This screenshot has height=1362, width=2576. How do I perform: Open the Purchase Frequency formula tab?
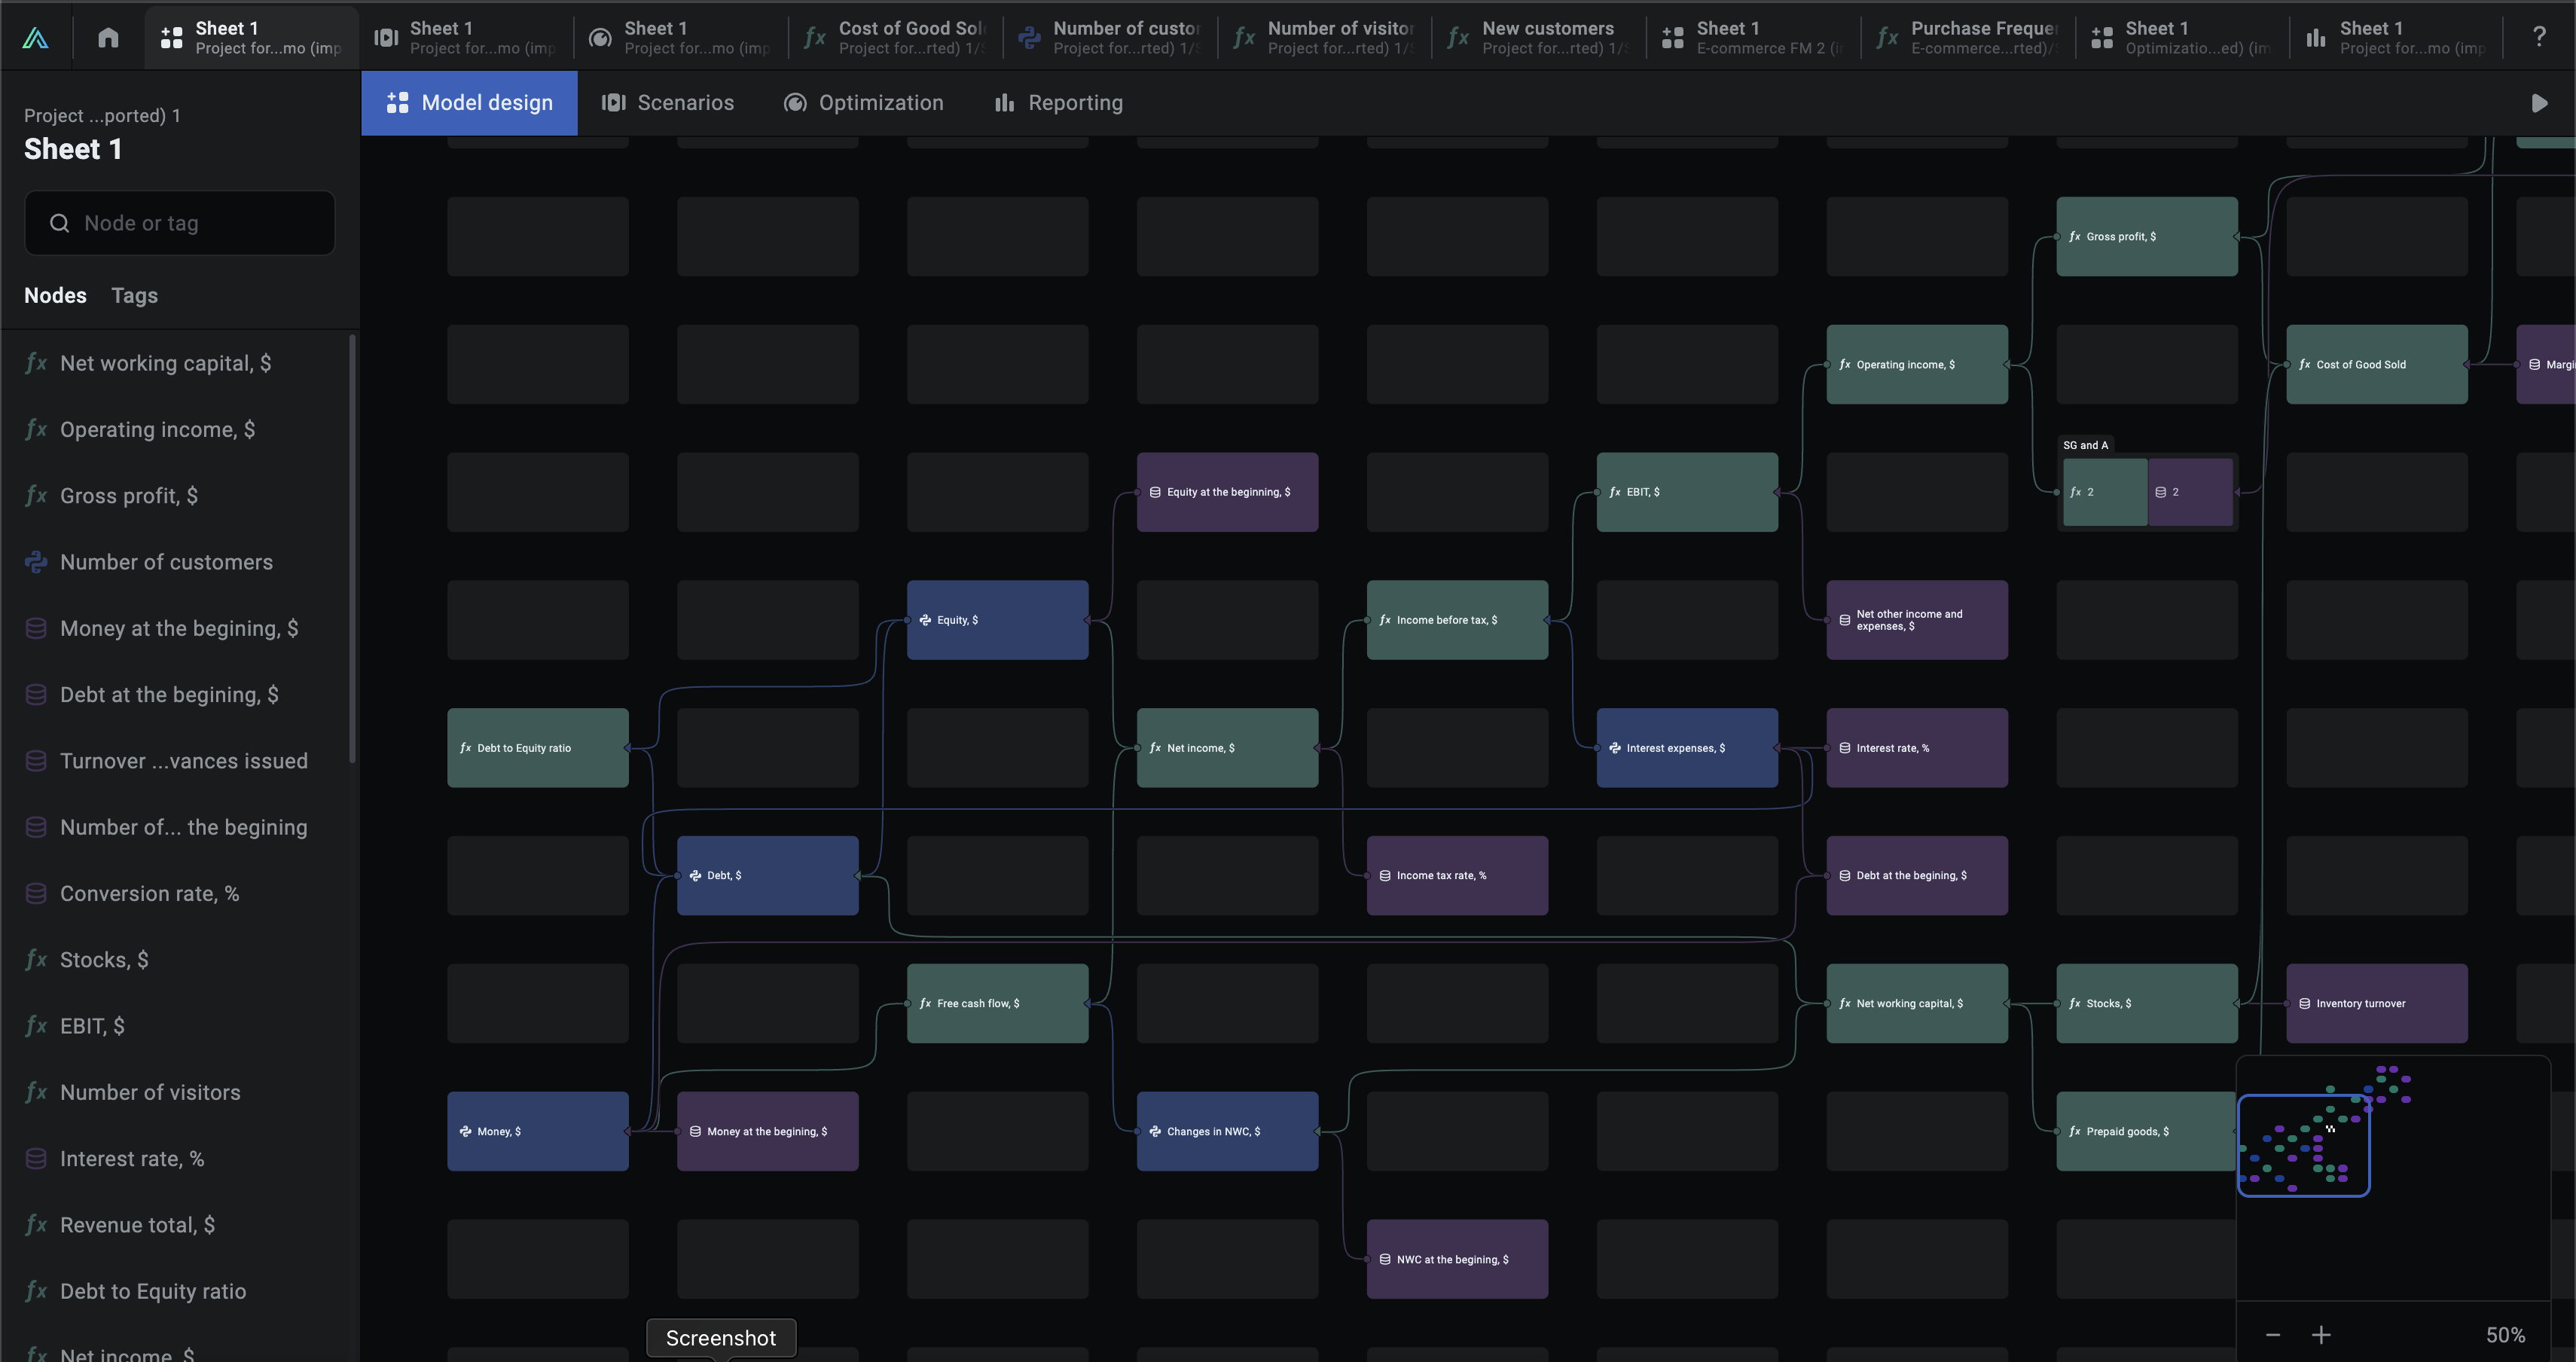tap(1968, 37)
